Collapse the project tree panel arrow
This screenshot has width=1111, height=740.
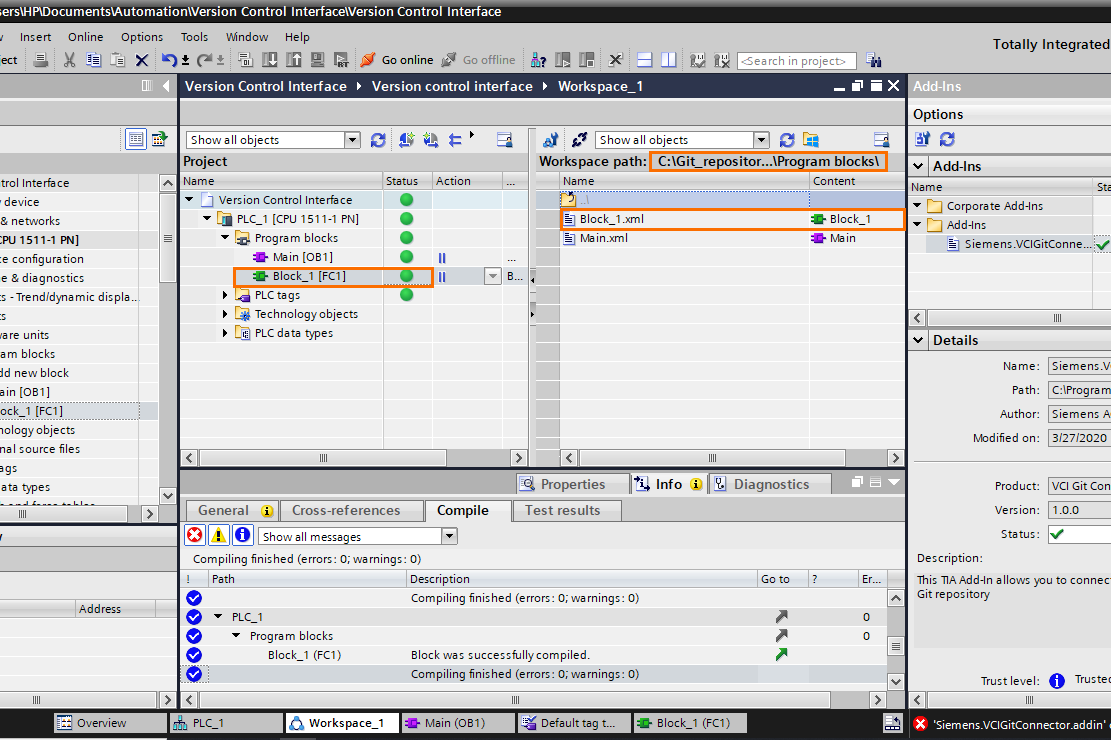[167, 86]
